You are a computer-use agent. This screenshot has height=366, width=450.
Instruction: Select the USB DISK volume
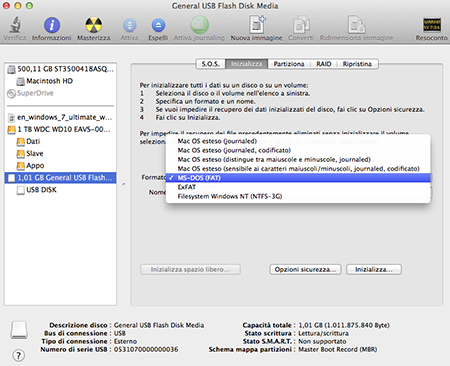tap(60, 190)
